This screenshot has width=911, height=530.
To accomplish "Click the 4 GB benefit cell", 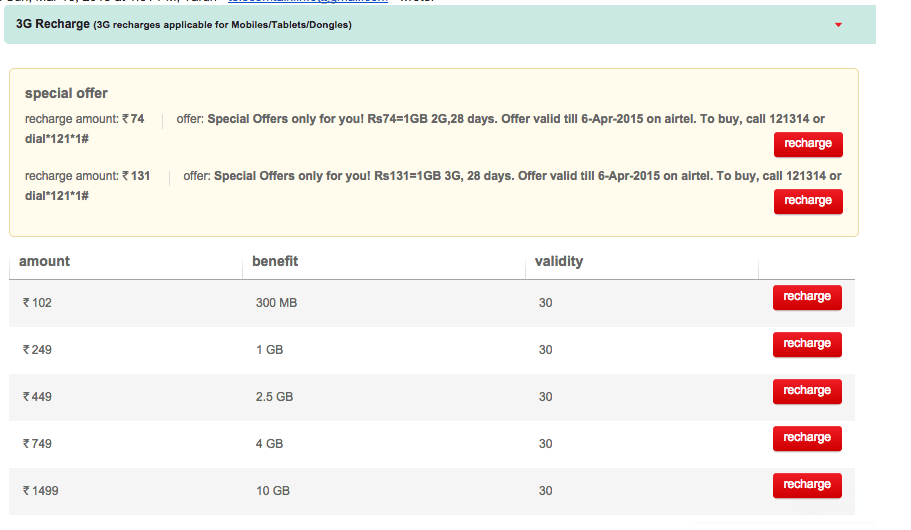I will coord(269,444).
